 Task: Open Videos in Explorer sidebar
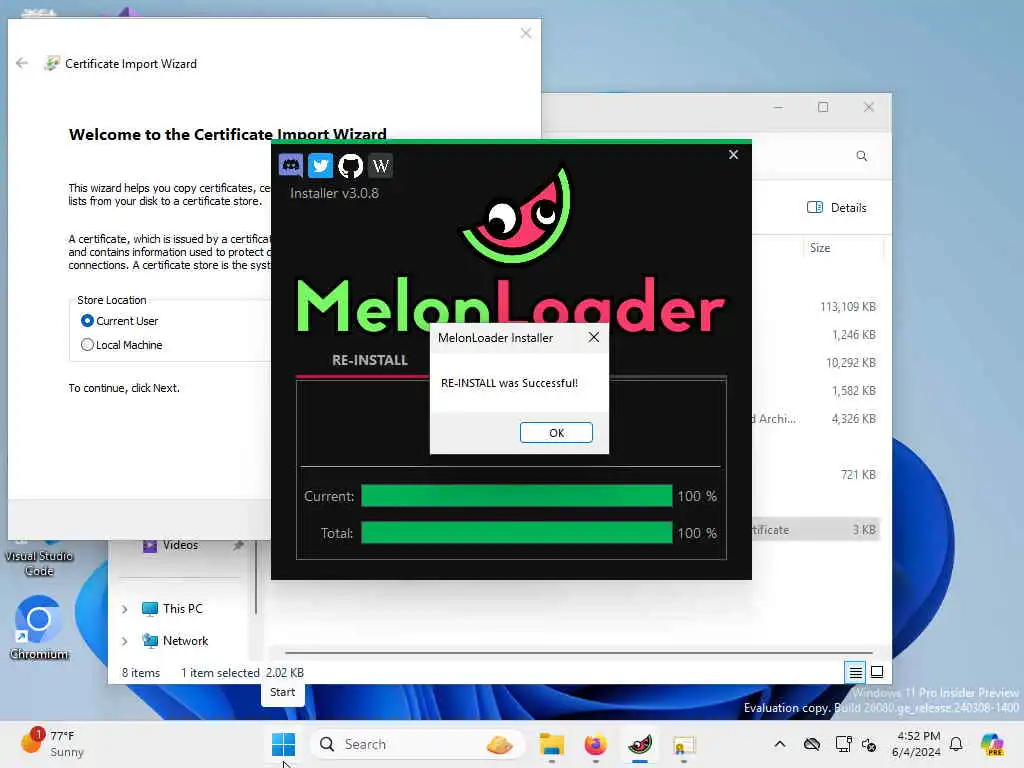(180, 545)
